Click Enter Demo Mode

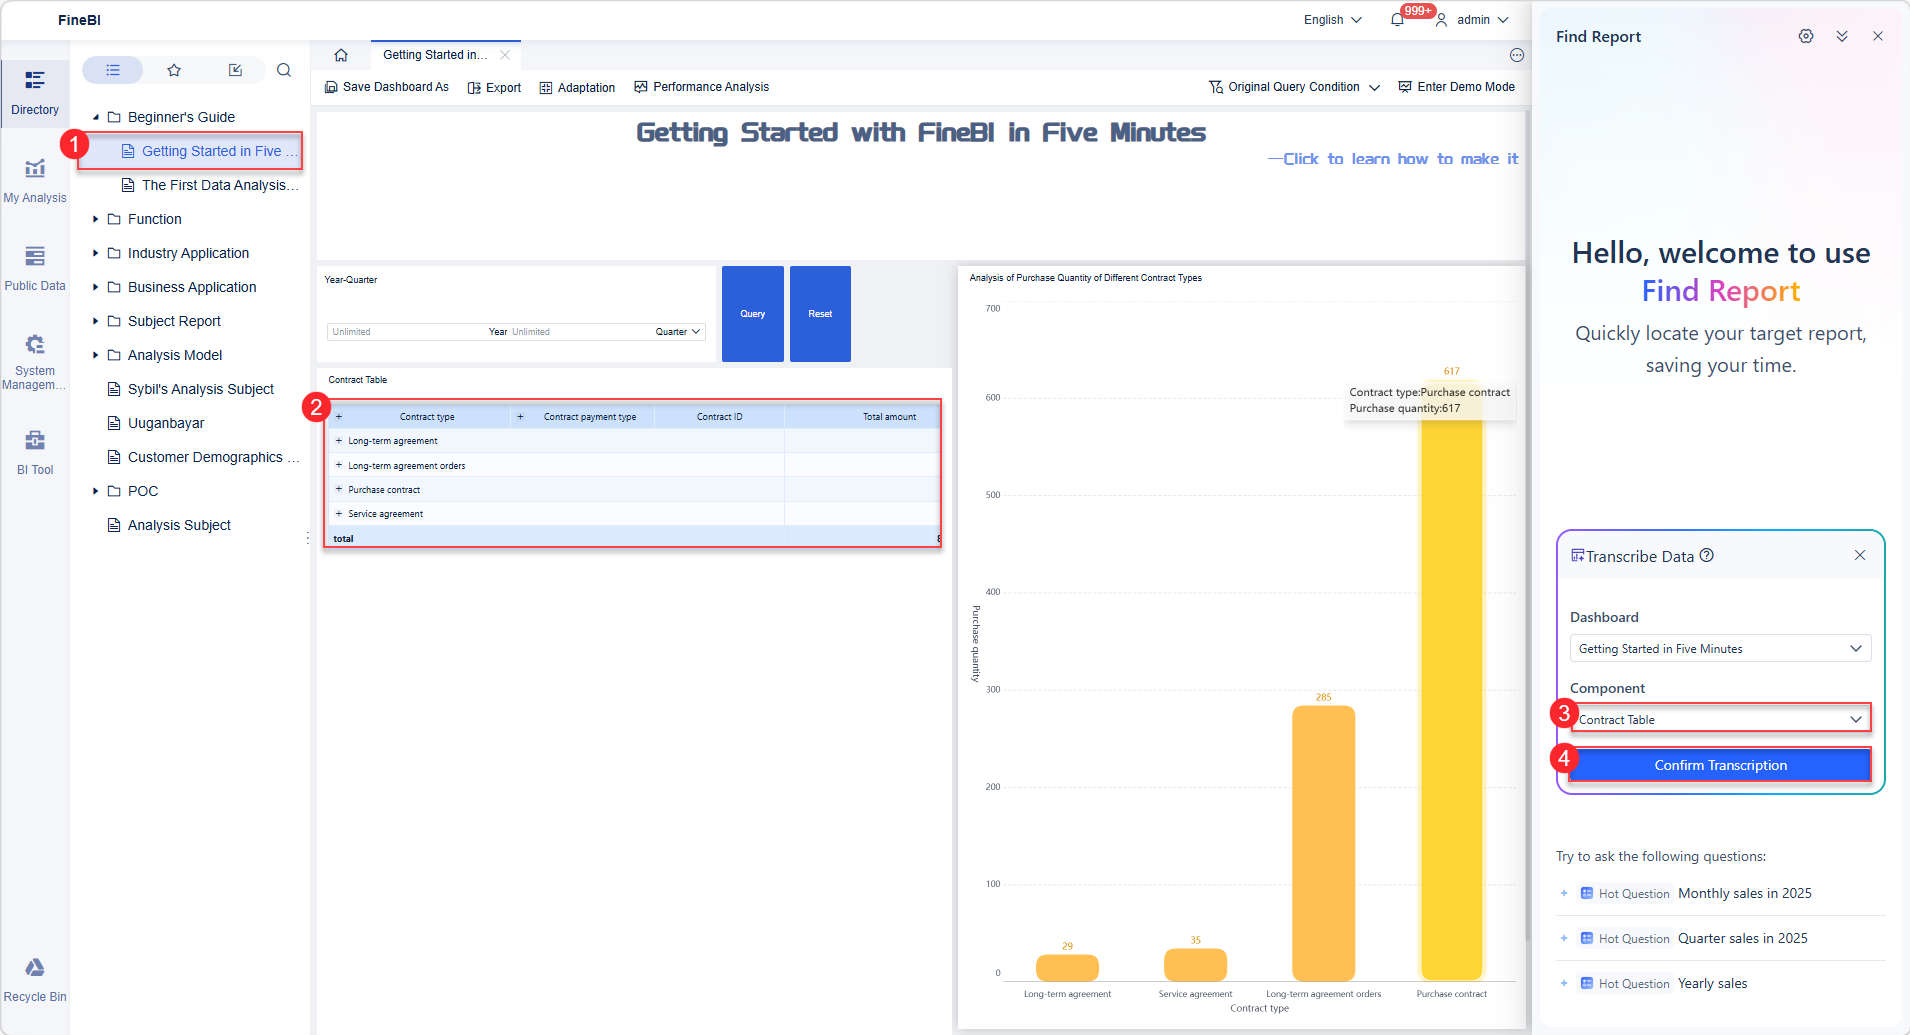pos(1456,87)
